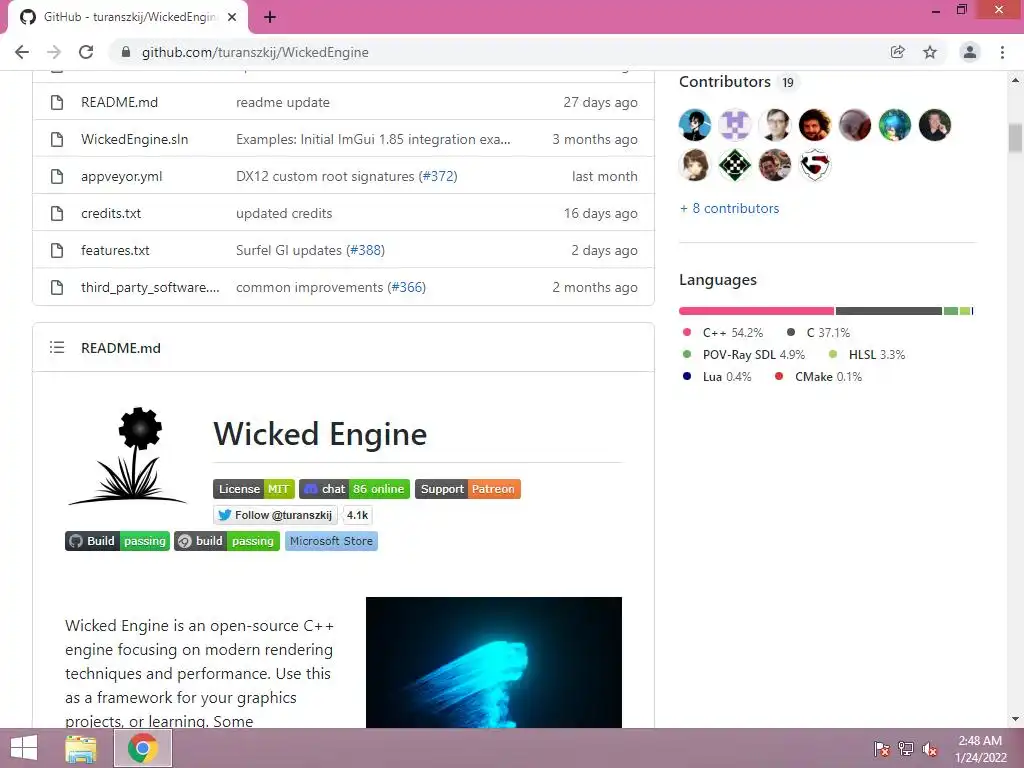Click the file icon beside README.md
This screenshot has height=768, width=1024.
coord(57,103)
